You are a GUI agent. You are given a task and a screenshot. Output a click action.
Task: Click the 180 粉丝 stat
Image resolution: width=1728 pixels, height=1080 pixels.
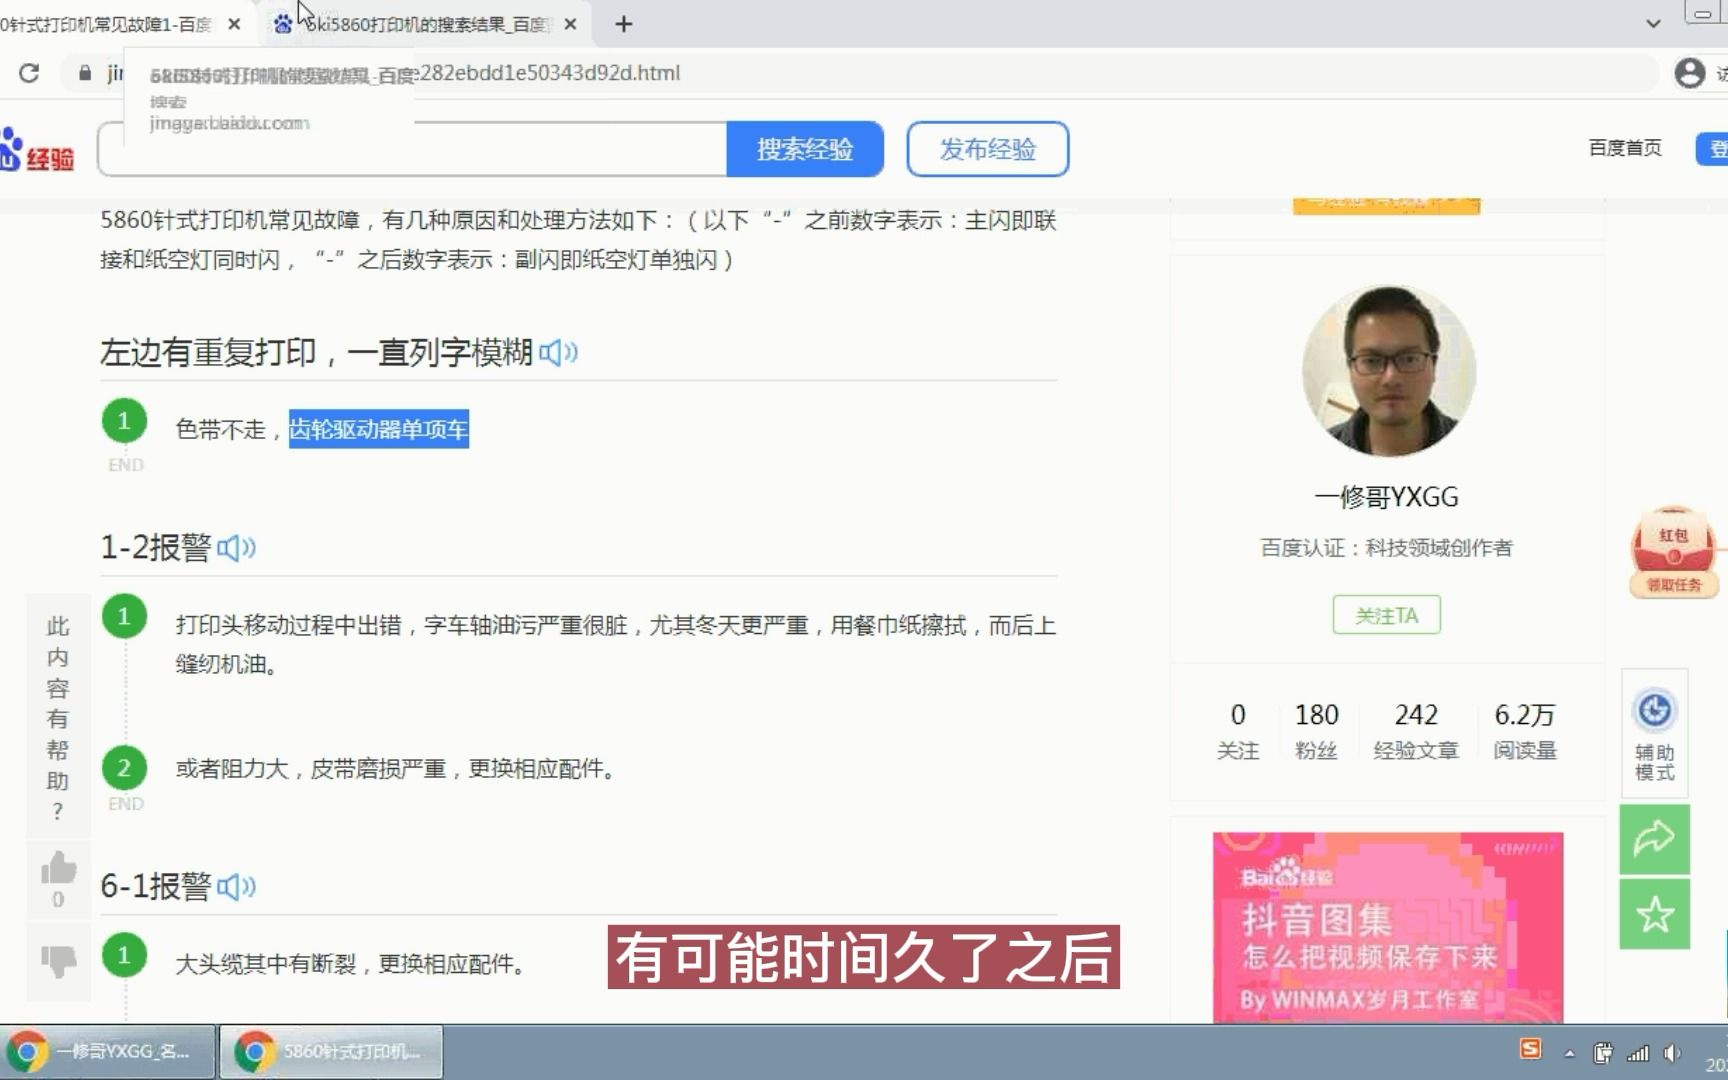1316,731
